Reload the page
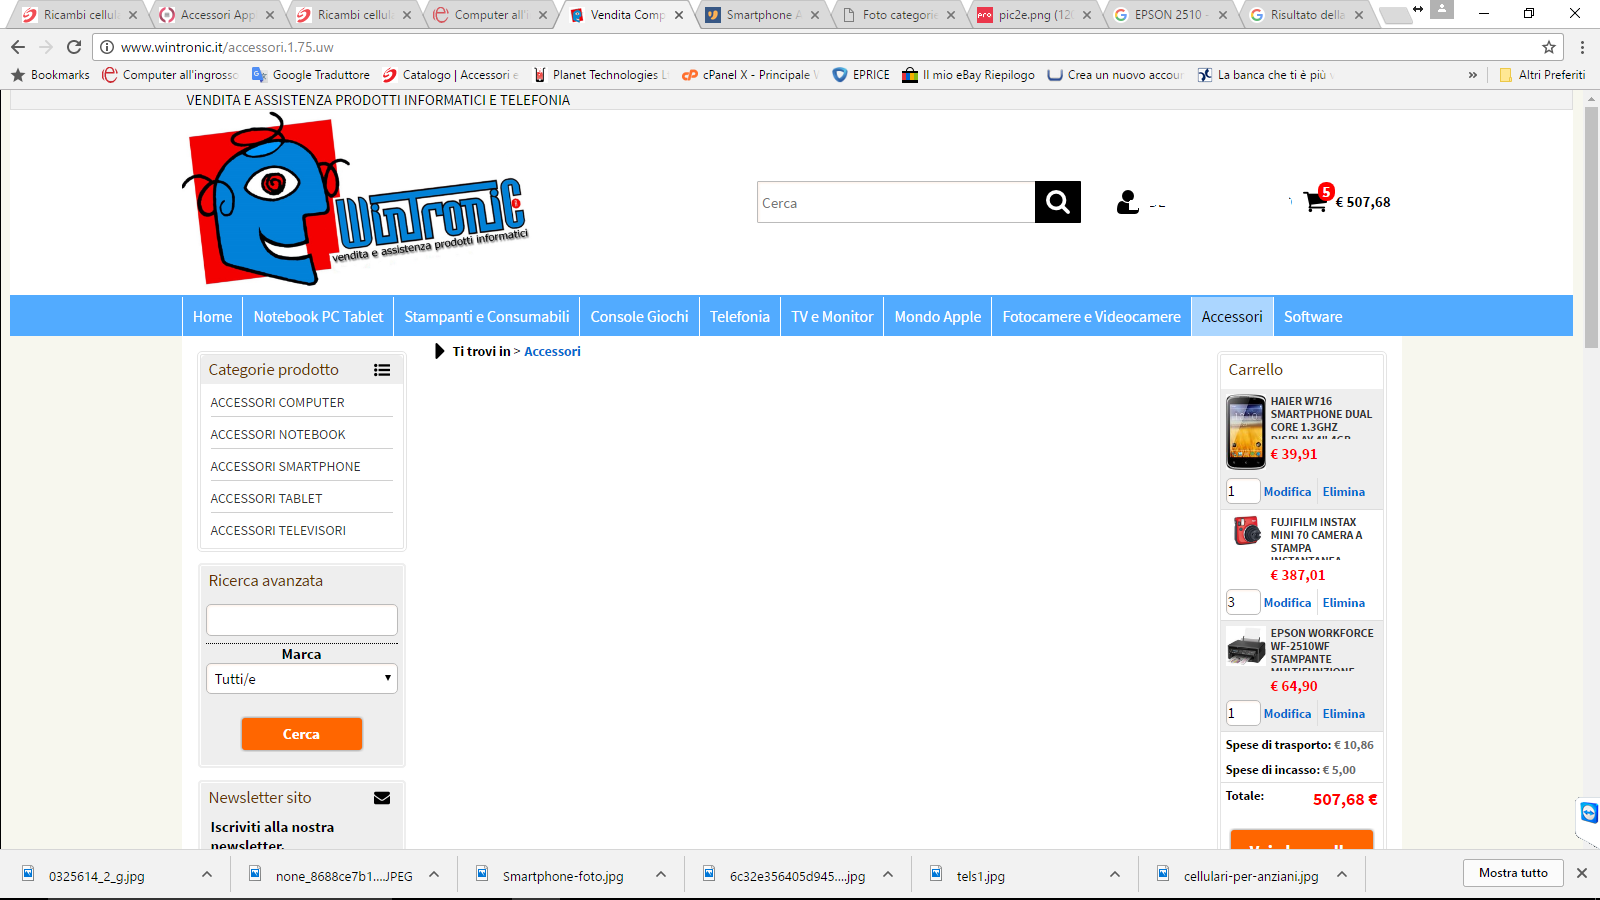This screenshot has height=900, width=1600. 74,47
